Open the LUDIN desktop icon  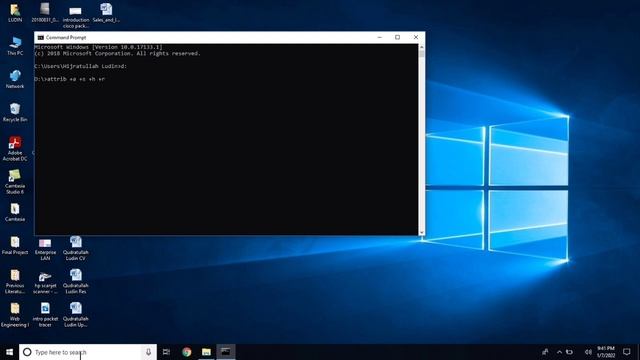point(15,13)
